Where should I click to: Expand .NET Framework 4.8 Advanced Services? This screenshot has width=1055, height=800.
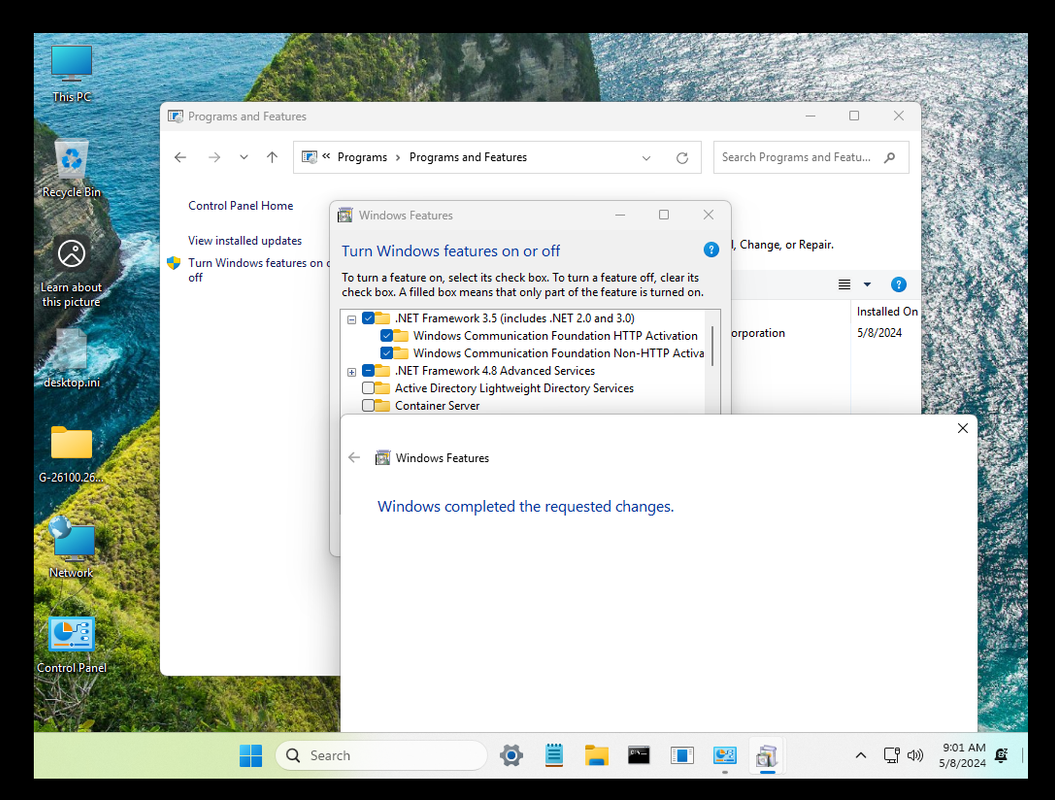[x=351, y=372]
